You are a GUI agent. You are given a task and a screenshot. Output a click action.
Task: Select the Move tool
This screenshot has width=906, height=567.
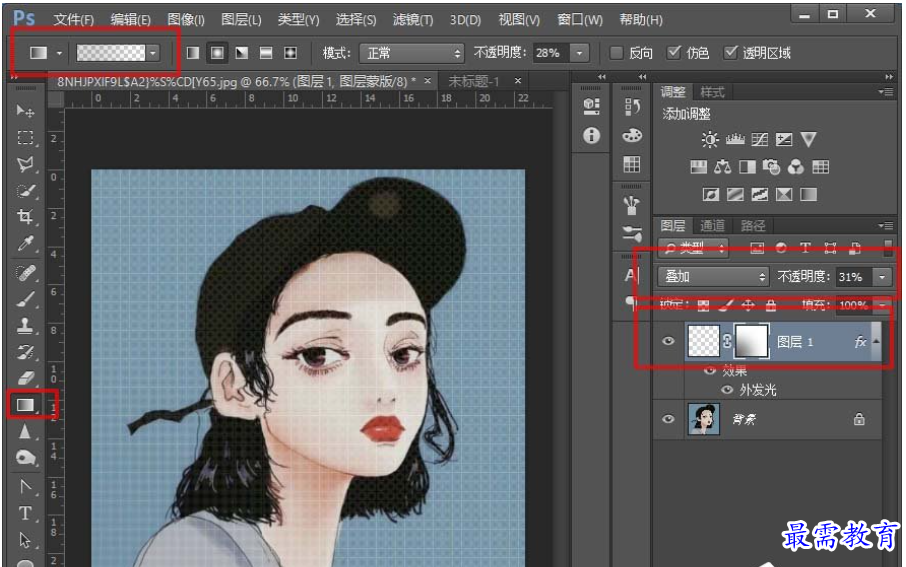pyautogui.click(x=25, y=110)
